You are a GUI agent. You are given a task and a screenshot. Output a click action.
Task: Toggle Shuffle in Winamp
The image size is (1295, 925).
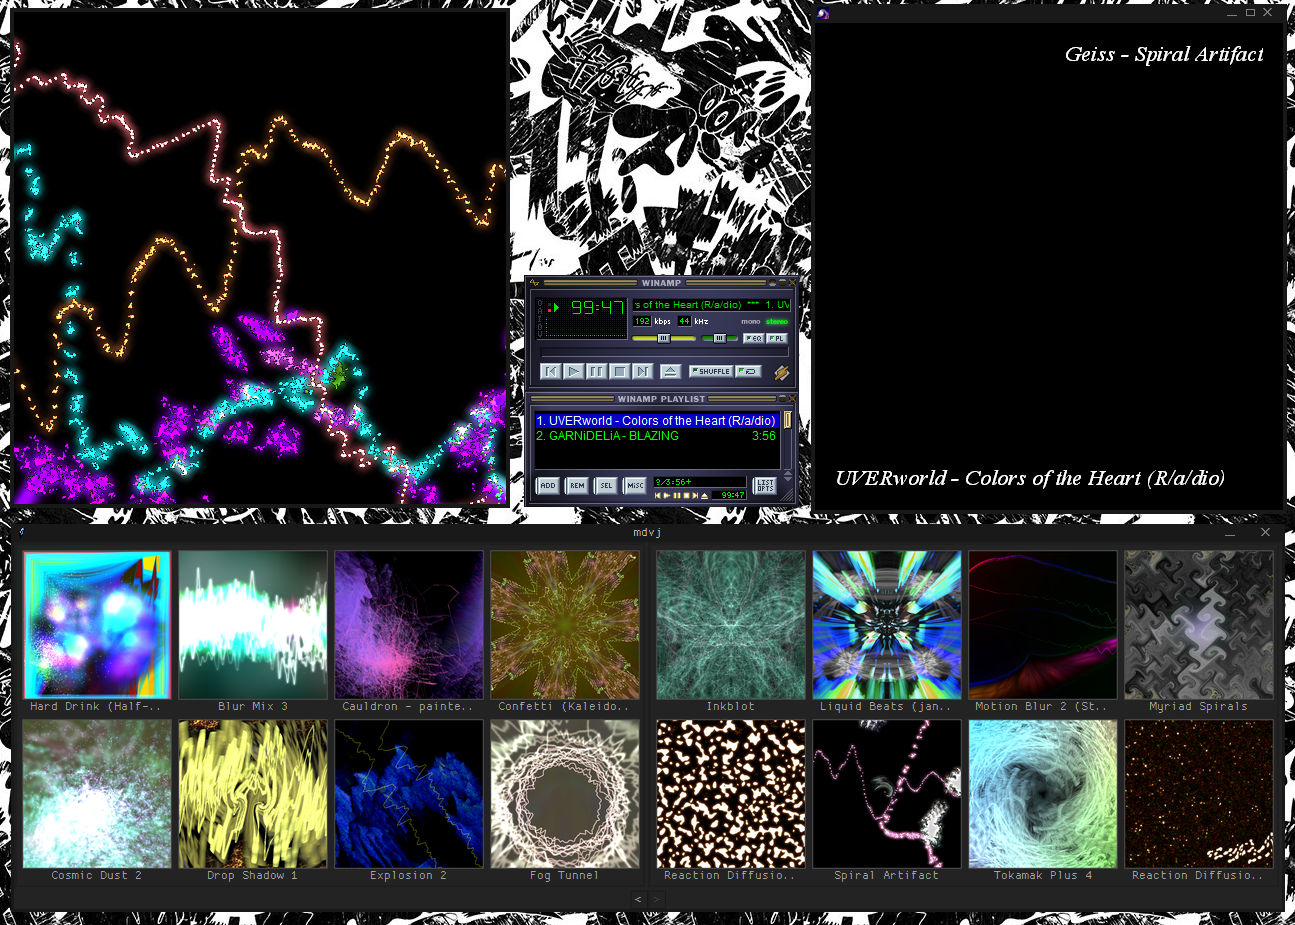pyautogui.click(x=711, y=371)
